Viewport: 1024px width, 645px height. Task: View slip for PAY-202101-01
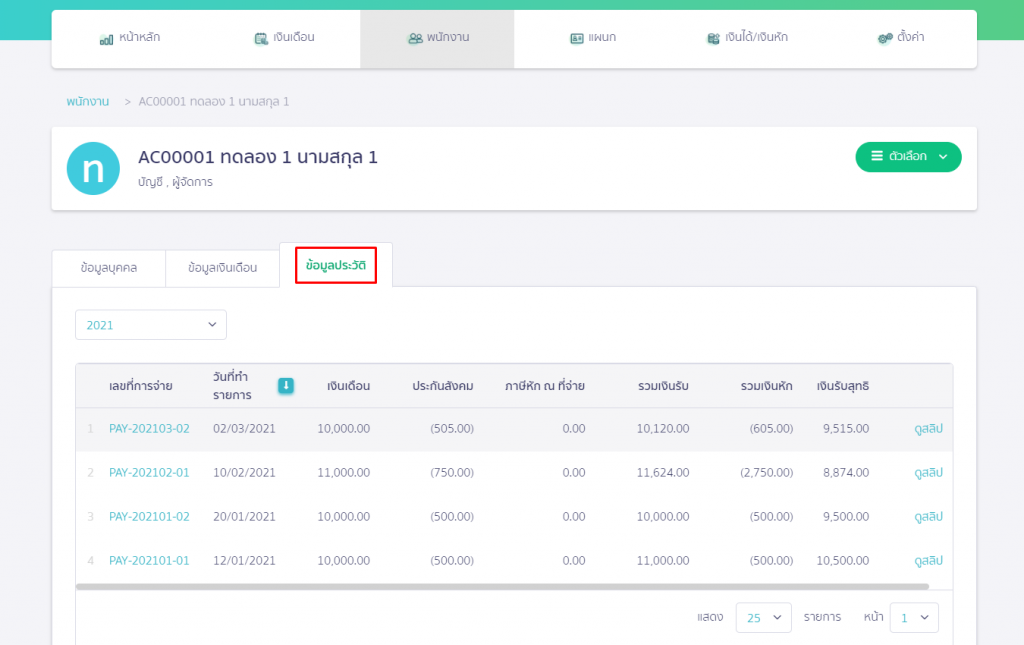[x=928, y=560]
